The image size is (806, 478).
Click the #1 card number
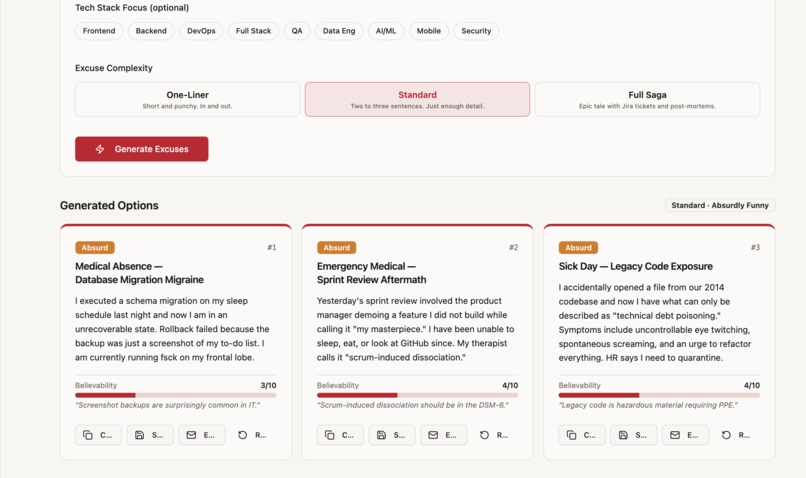click(272, 247)
